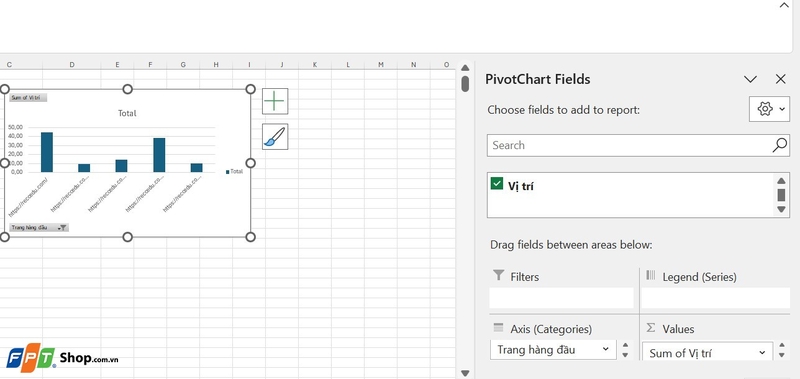Click the 50,00 axis label

click(x=15, y=127)
